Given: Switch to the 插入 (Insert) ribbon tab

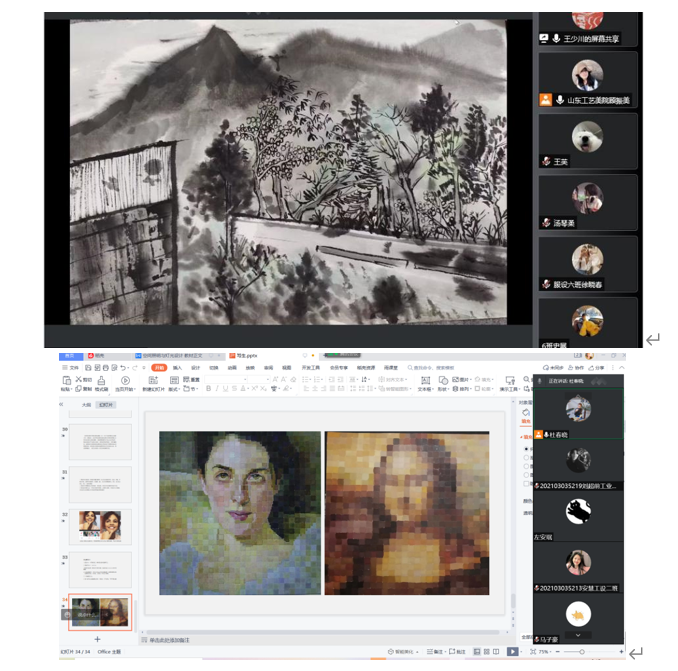Looking at the screenshot, I should (177, 368).
